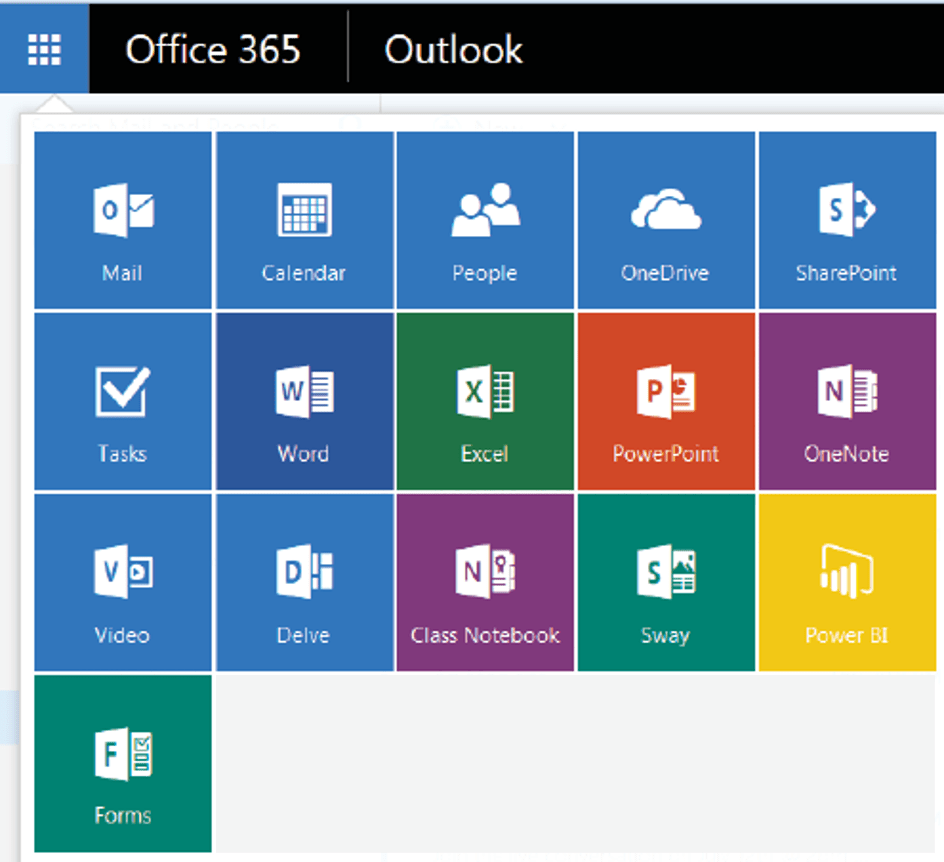Open the Tasks checkmark tile
The image size is (944, 862).
(123, 402)
